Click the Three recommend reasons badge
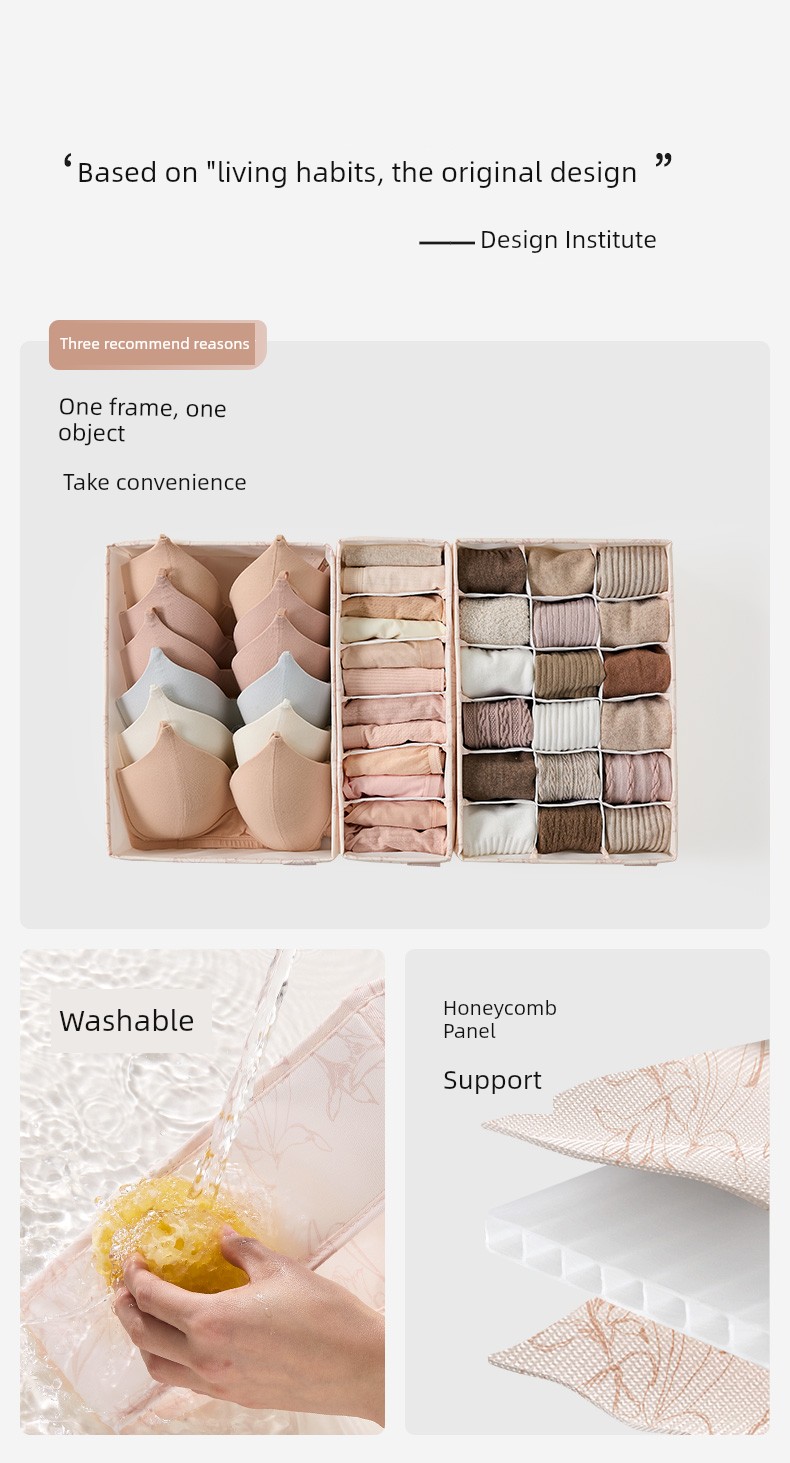Viewport: 790px width, 1463px height. [157, 344]
